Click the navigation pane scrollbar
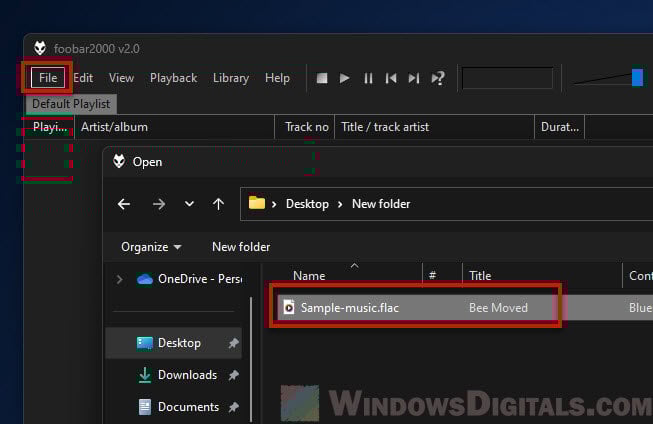 click(x=251, y=359)
